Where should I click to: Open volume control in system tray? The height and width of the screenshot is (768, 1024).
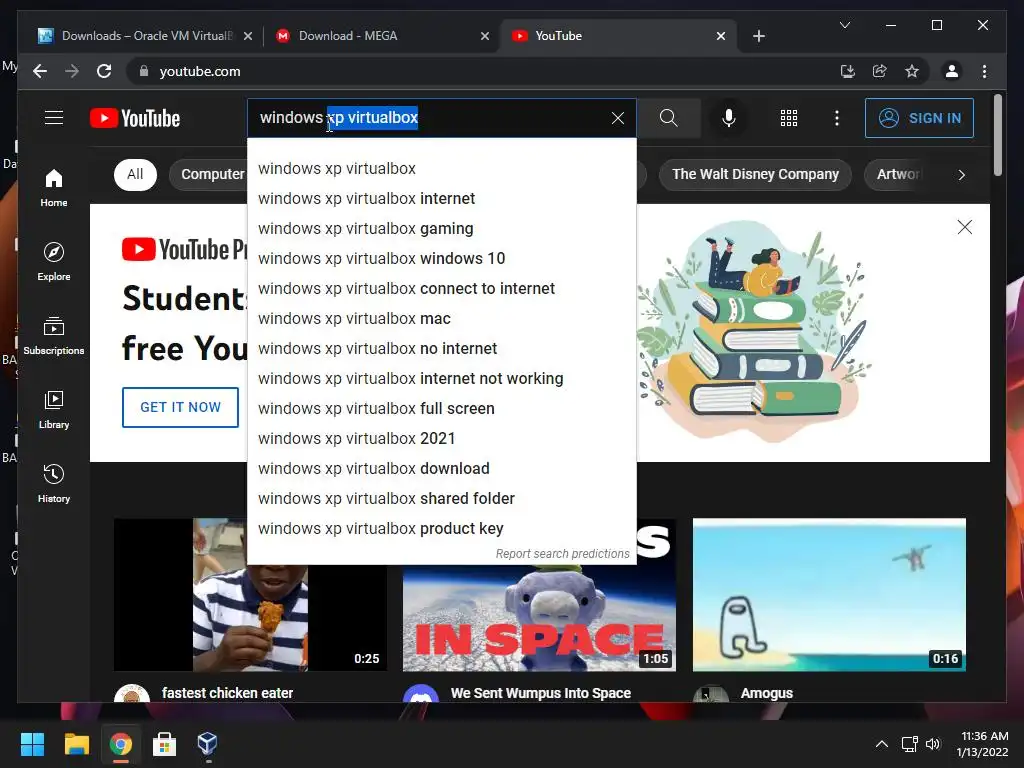pyautogui.click(x=933, y=744)
